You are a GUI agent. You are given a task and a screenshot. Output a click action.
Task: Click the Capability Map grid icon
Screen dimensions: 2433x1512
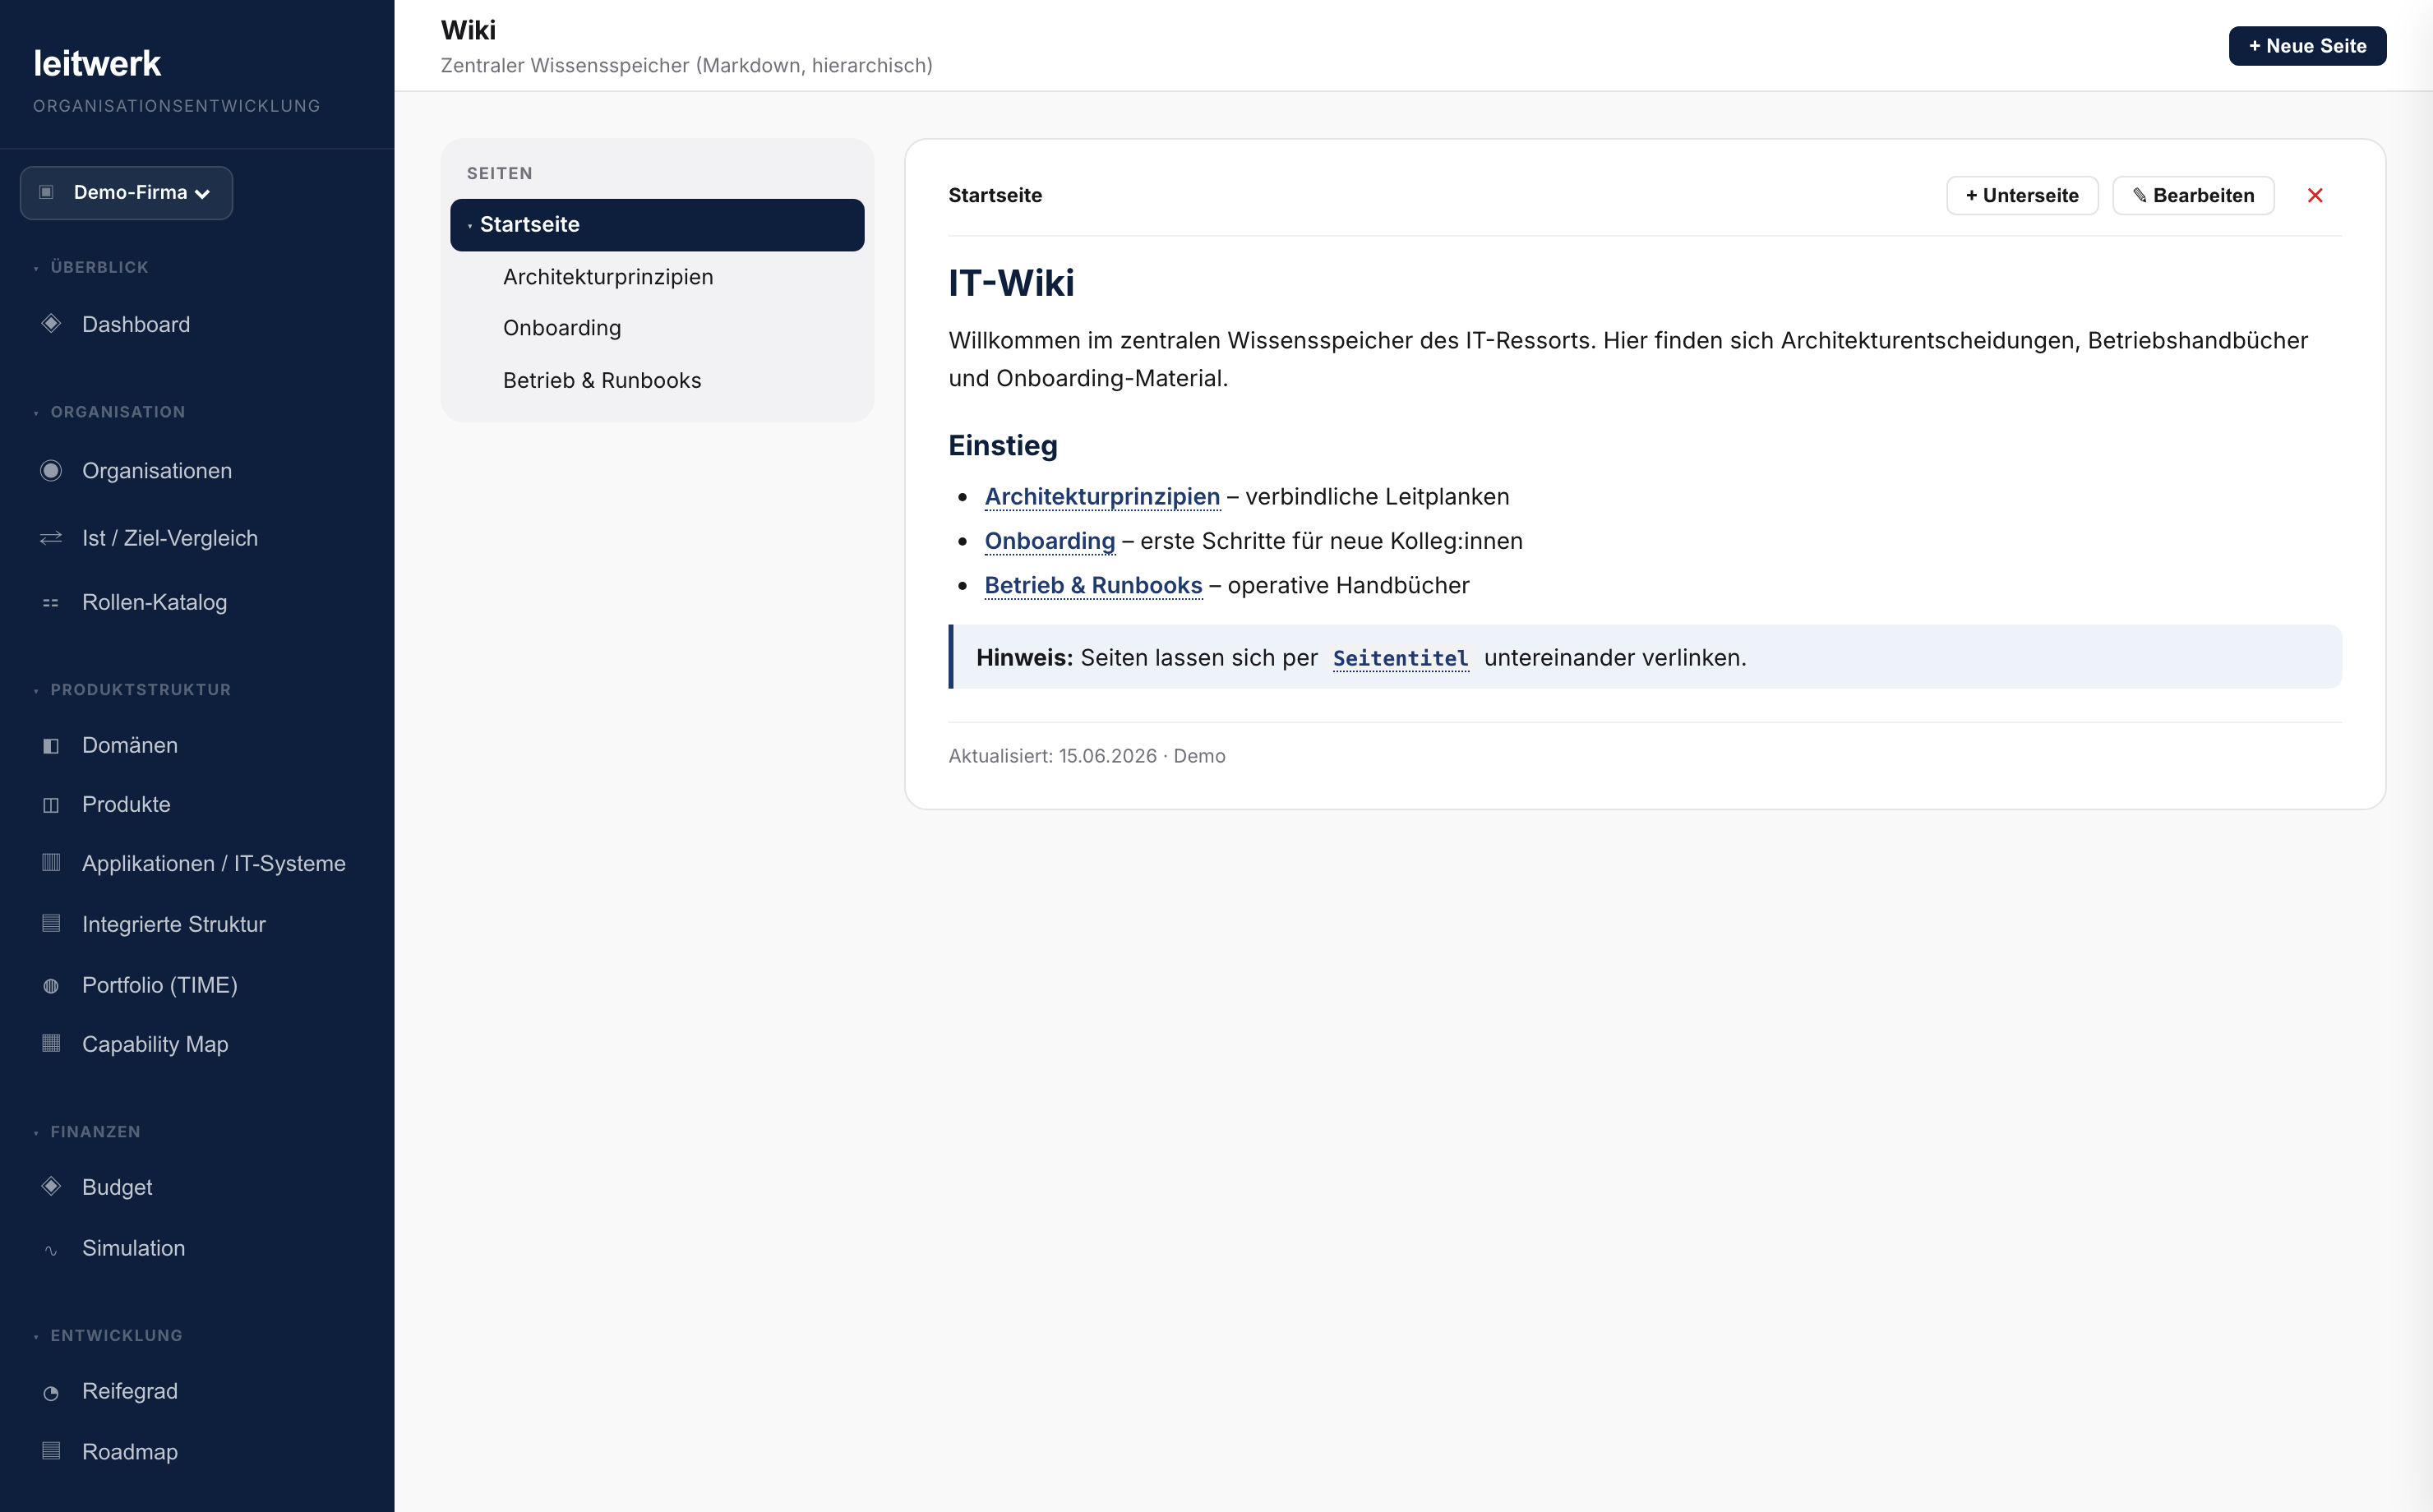coord(51,1044)
